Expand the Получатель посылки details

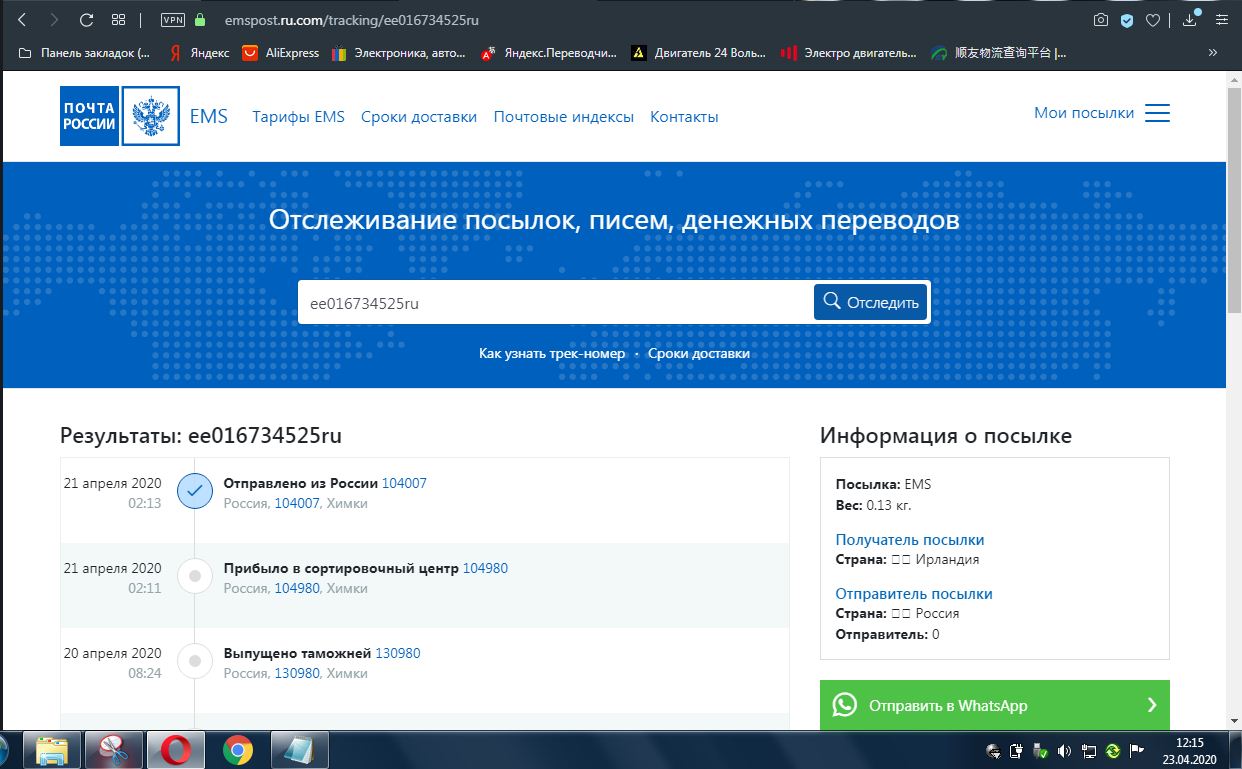coord(909,540)
